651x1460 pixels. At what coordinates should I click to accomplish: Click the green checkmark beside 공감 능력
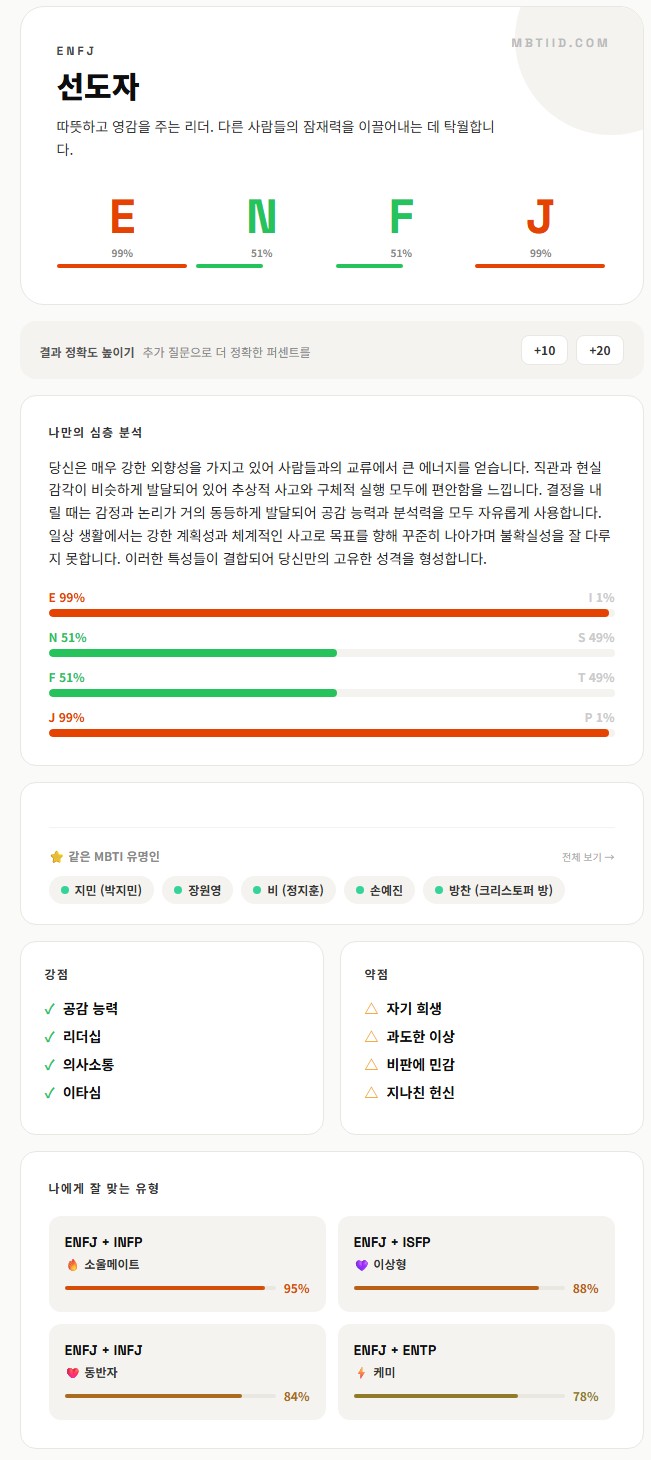(x=49, y=1009)
